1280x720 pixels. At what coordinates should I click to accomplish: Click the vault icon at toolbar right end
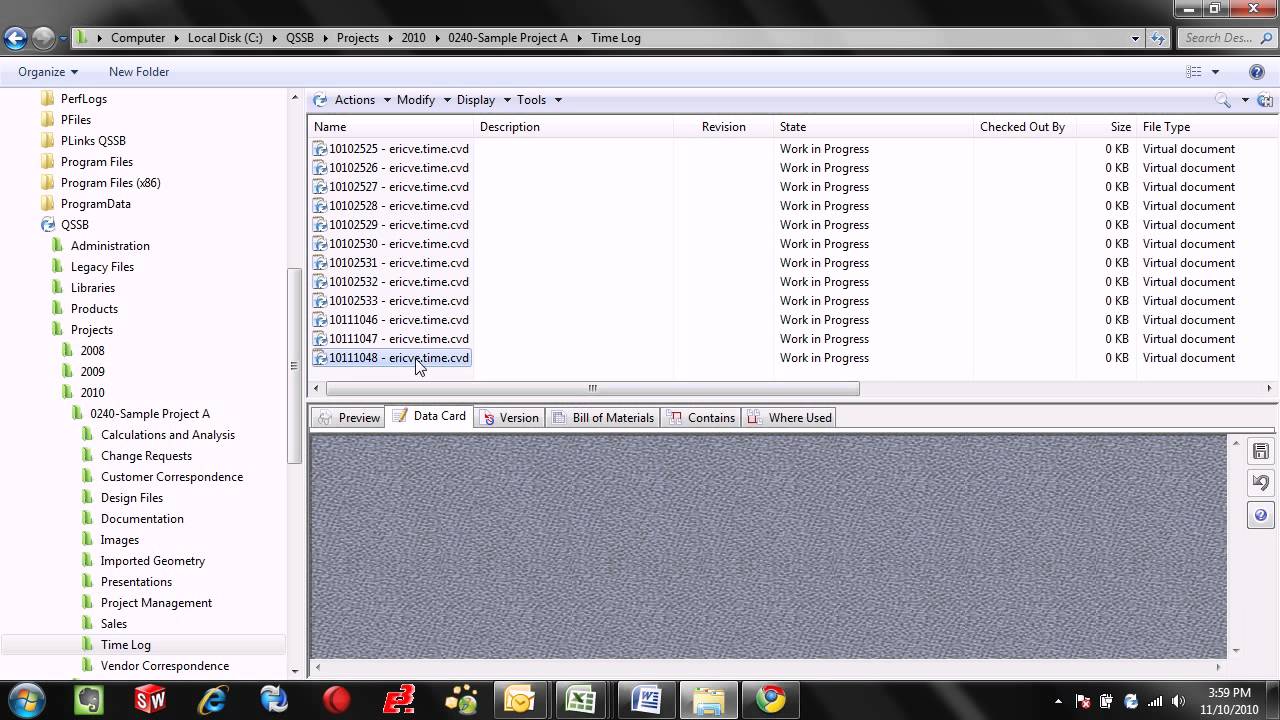click(x=1265, y=100)
